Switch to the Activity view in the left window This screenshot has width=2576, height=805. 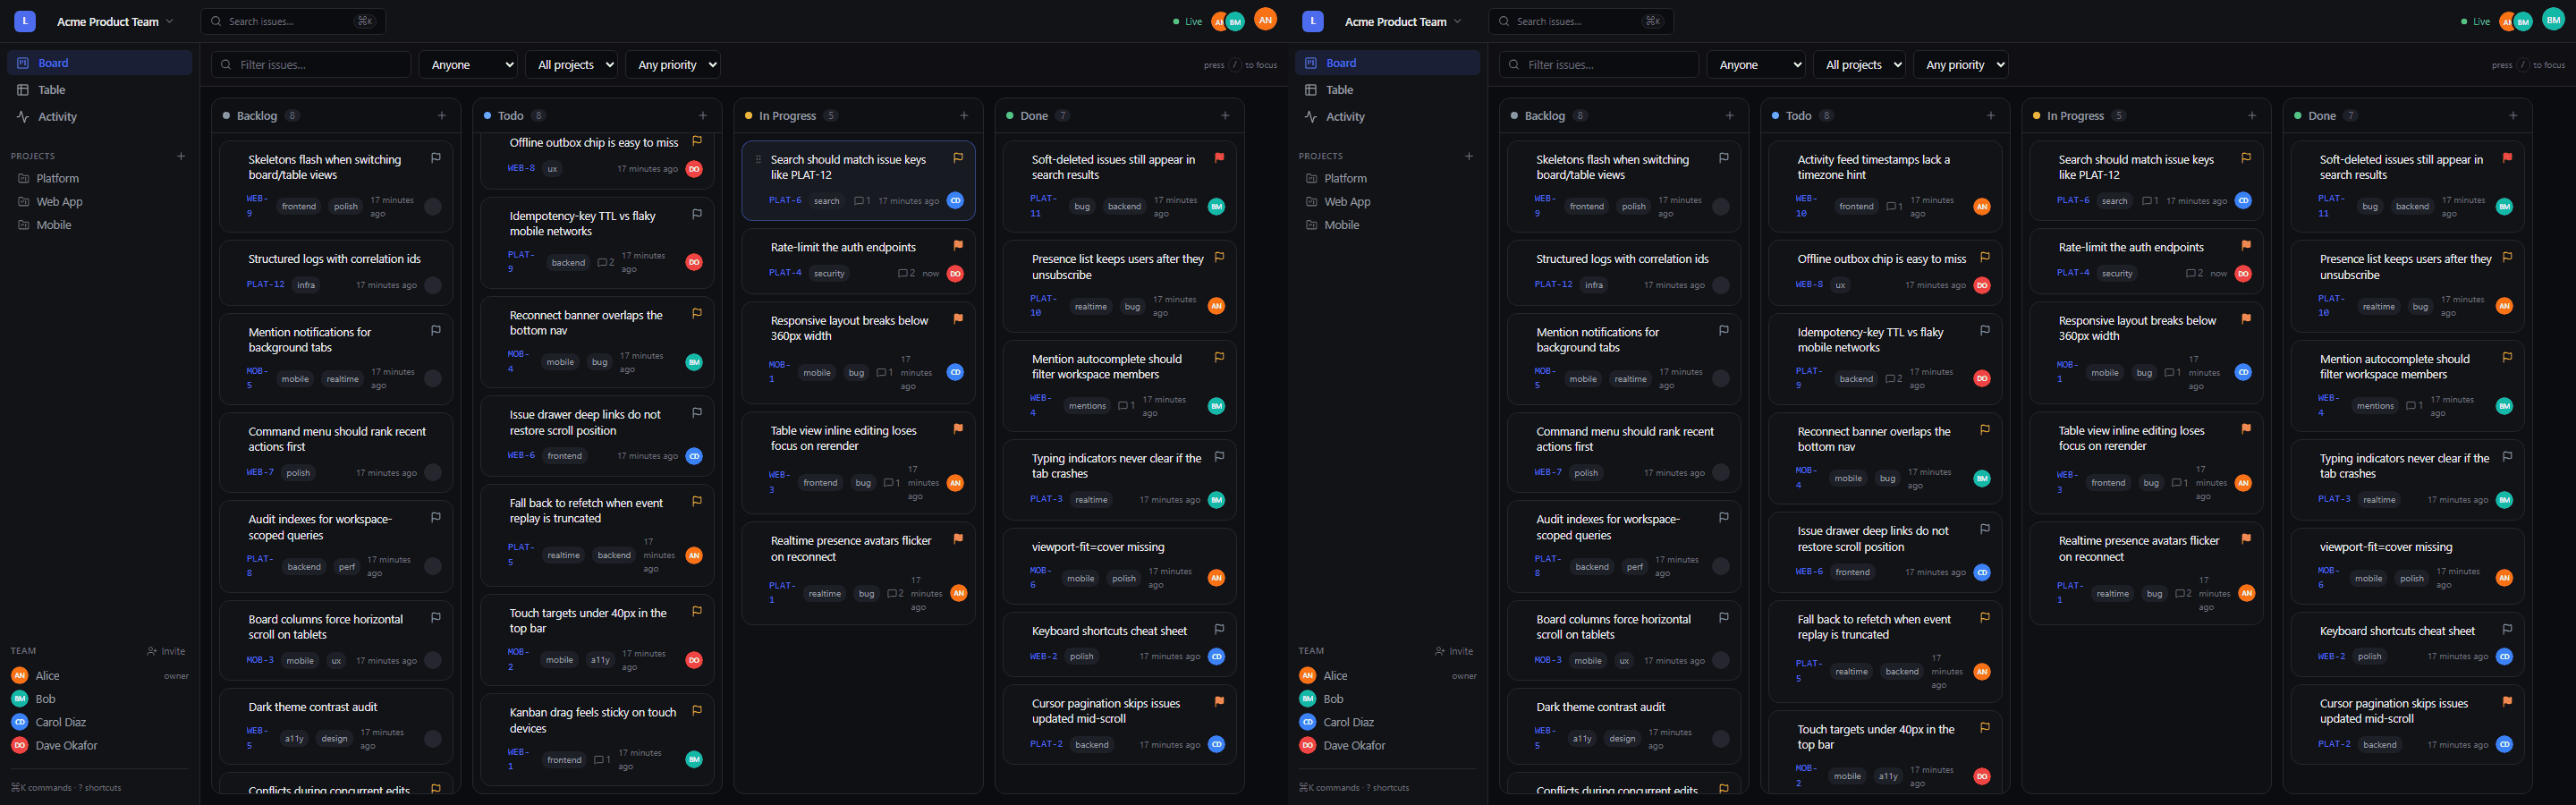click(99, 117)
